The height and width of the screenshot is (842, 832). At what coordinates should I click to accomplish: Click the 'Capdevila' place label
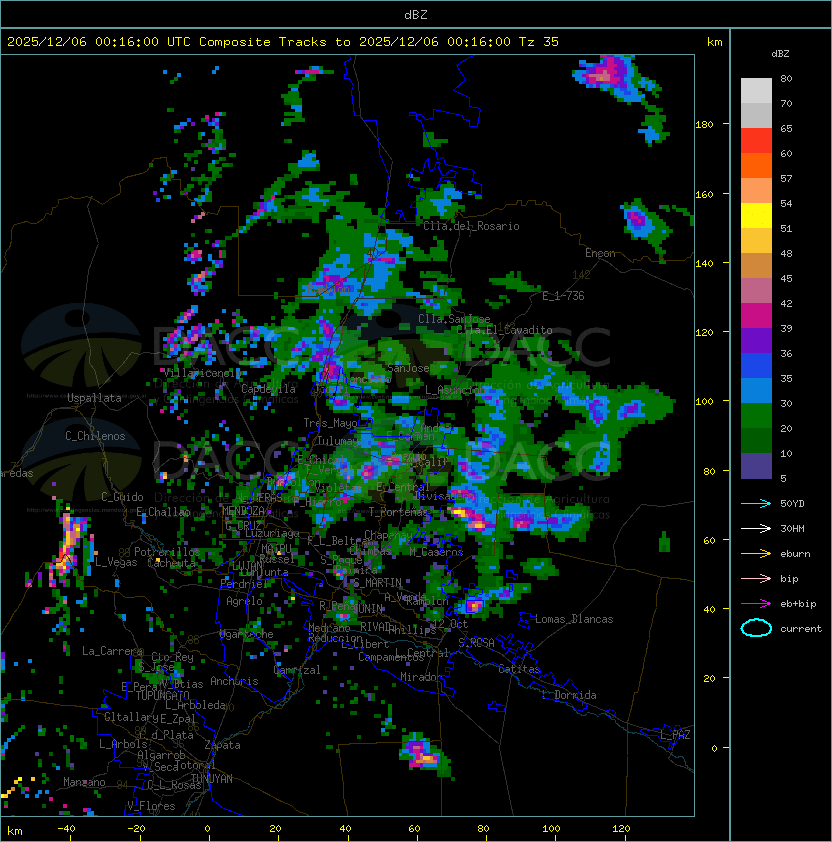click(x=268, y=389)
